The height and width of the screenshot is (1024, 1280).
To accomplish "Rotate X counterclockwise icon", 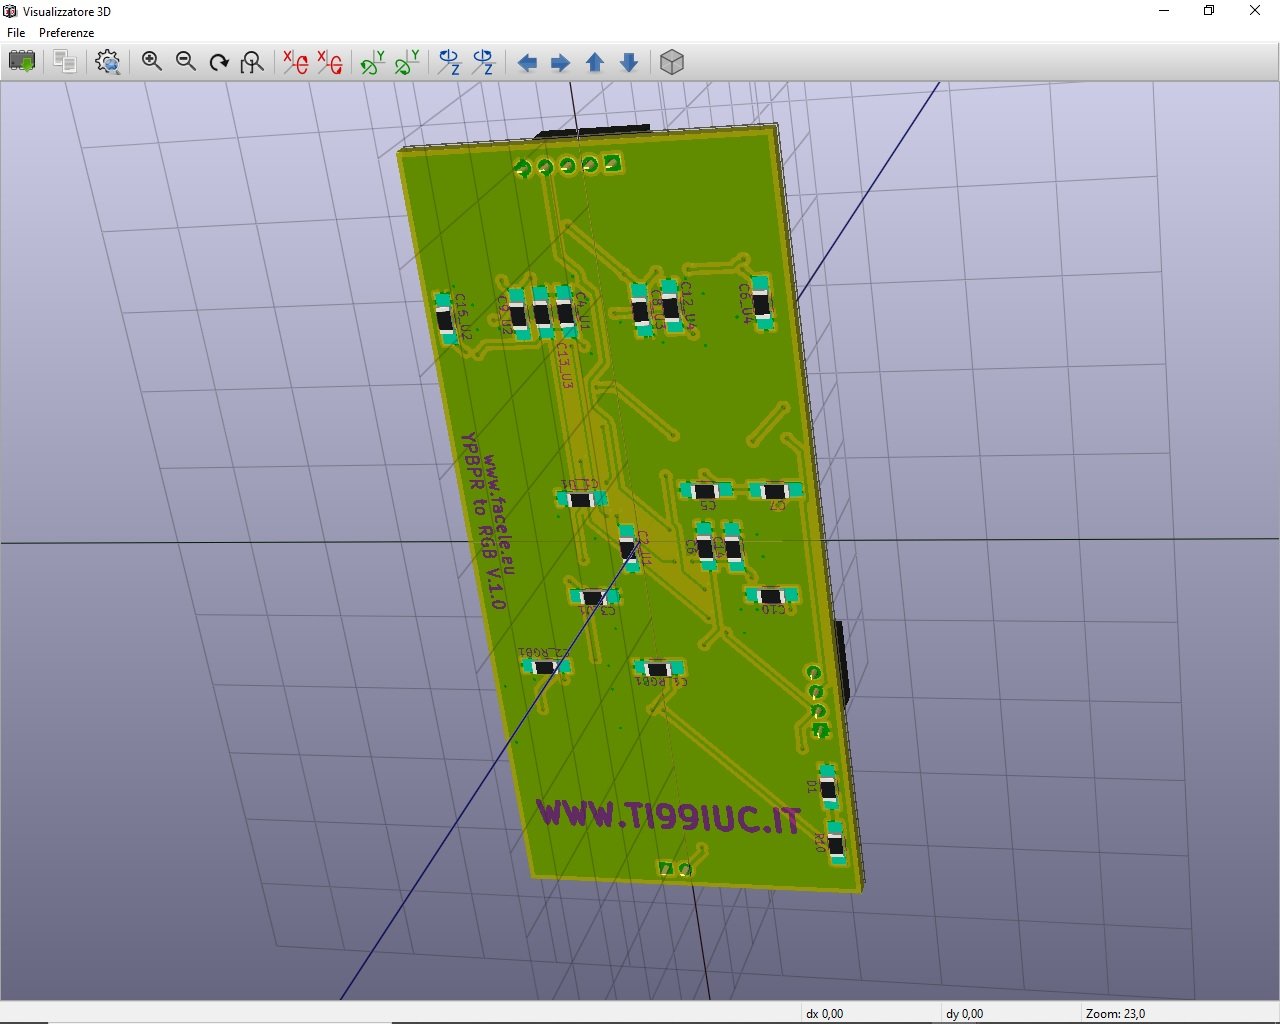I will tap(330, 62).
